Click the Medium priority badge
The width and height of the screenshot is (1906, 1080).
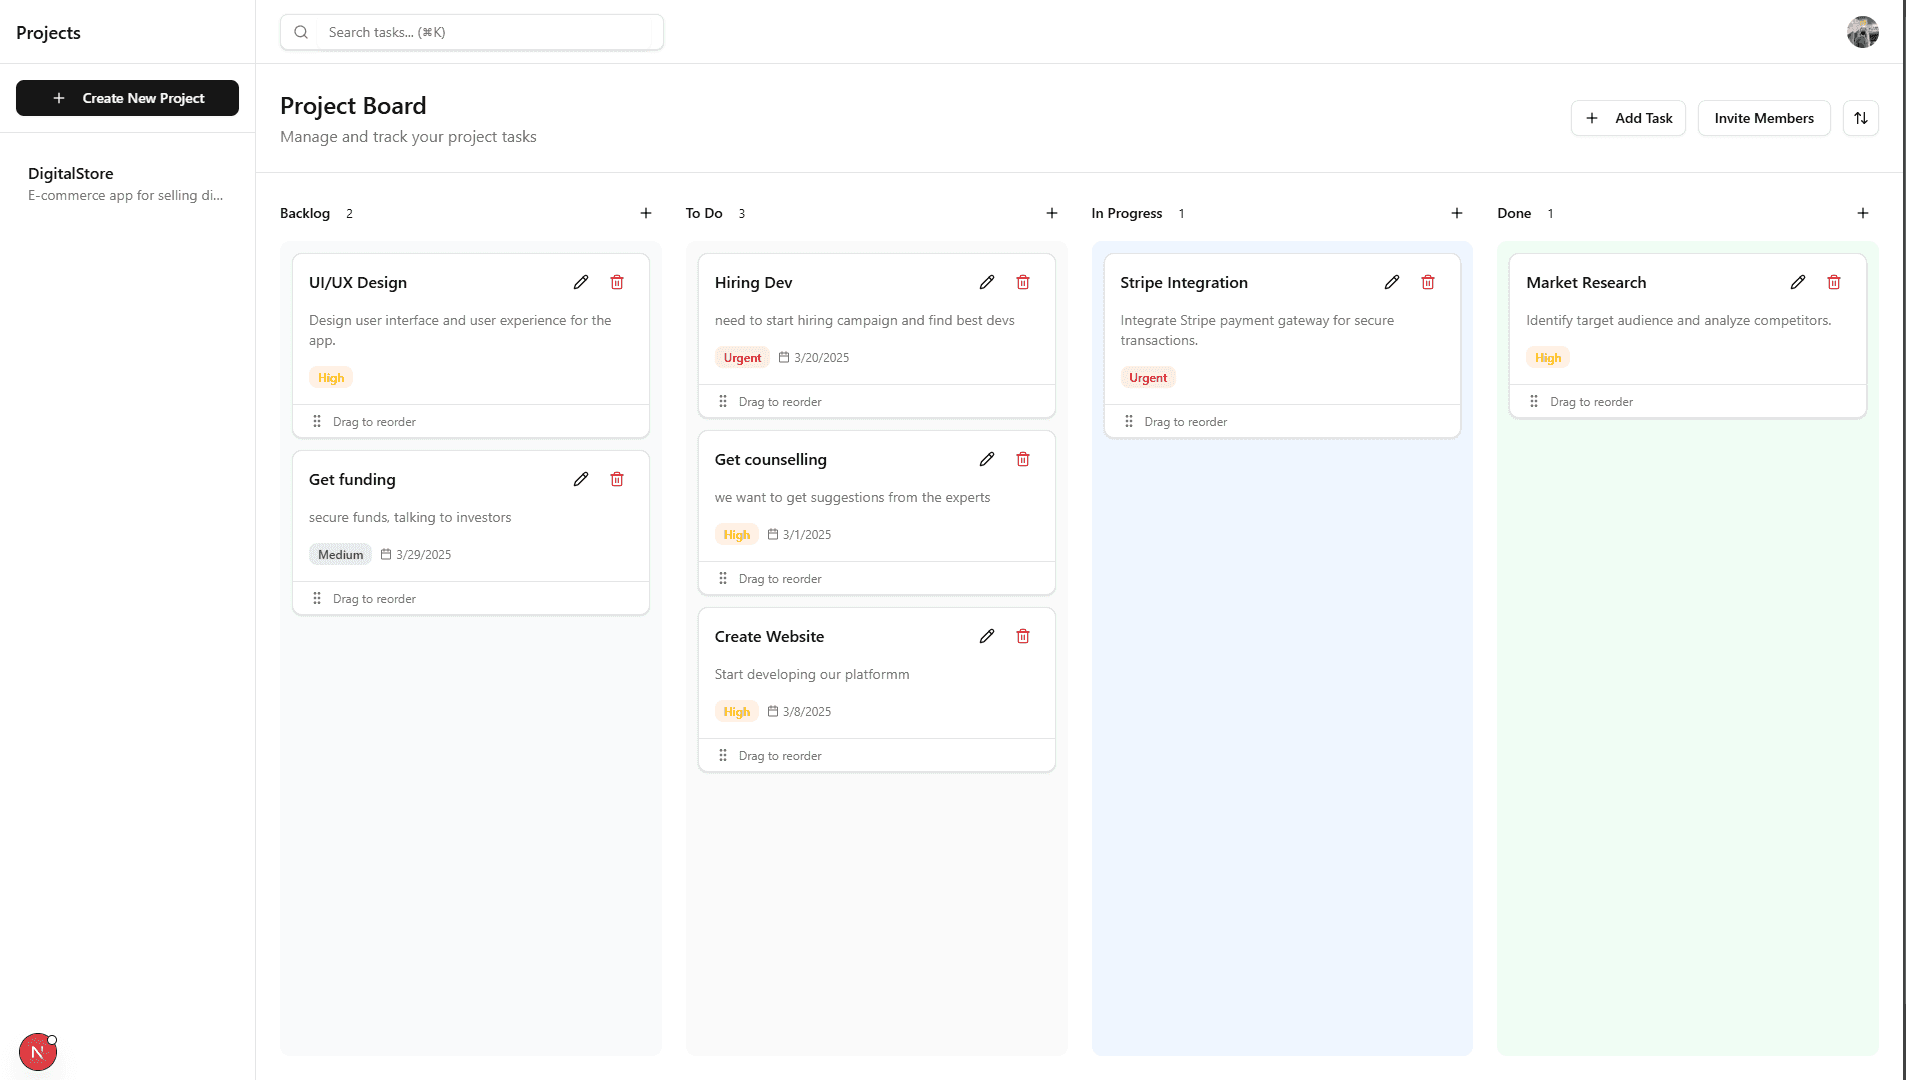point(340,554)
